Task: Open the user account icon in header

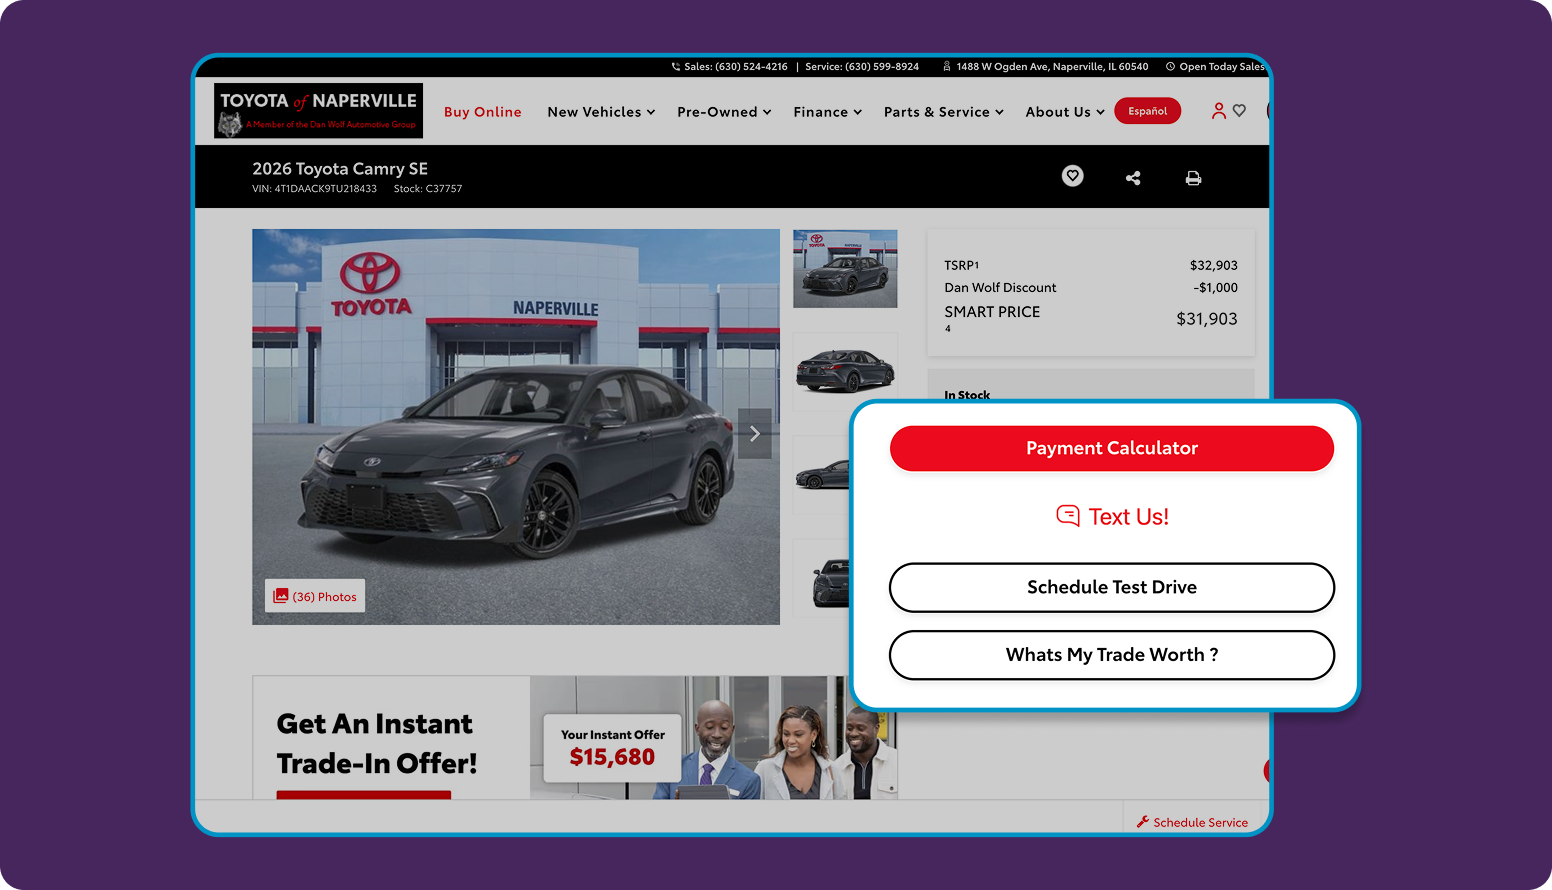Action: pyautogui.click(x=1218, y=111)
